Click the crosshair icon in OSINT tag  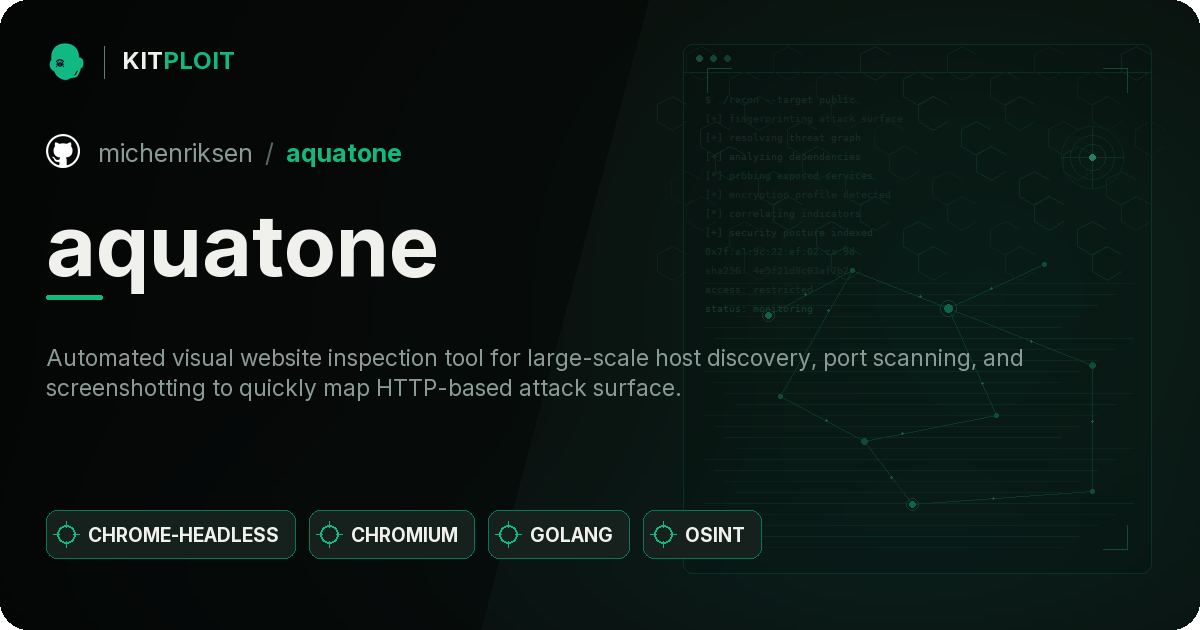tap(664, 535)
